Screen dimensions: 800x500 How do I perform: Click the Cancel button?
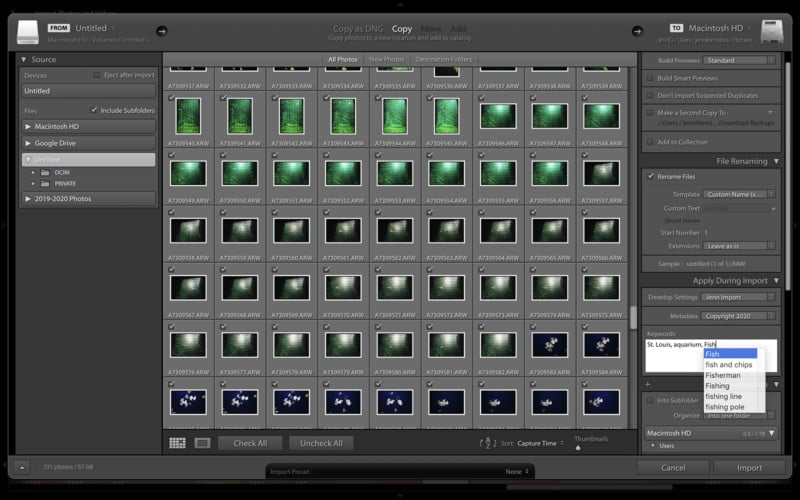pos(673,468)
